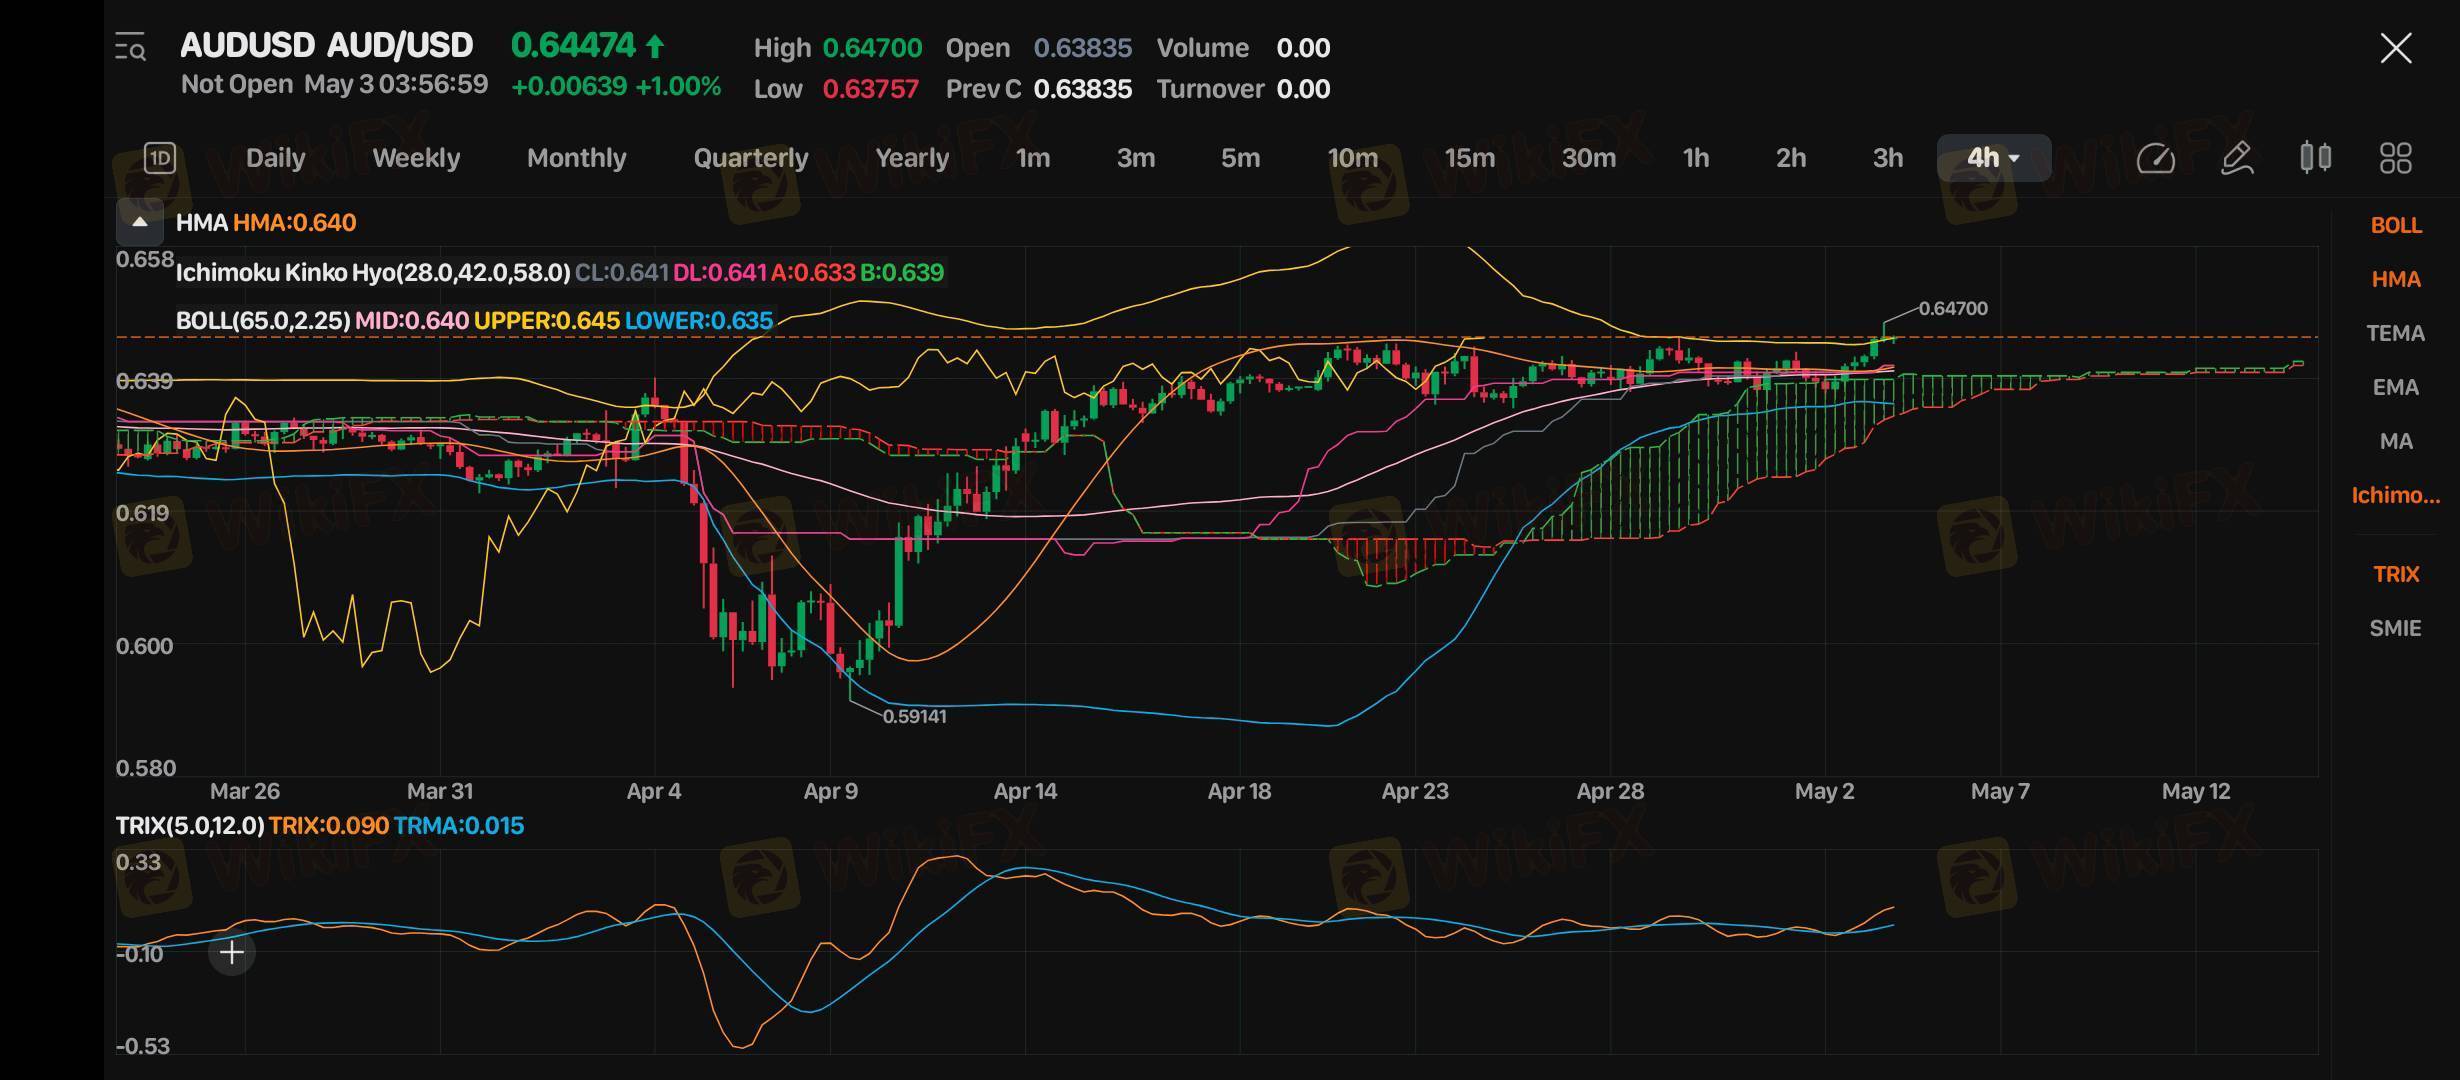Viewport: 2460px width, 1080px height.
Task: Select the 15m timeframe tab
Action: pyautogui.click(x=1469, y=158)
